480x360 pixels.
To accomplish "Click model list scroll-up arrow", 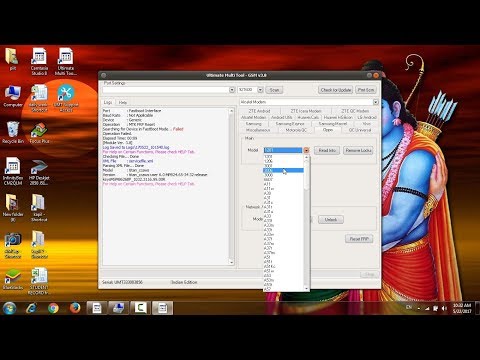I will click(306, 157).
